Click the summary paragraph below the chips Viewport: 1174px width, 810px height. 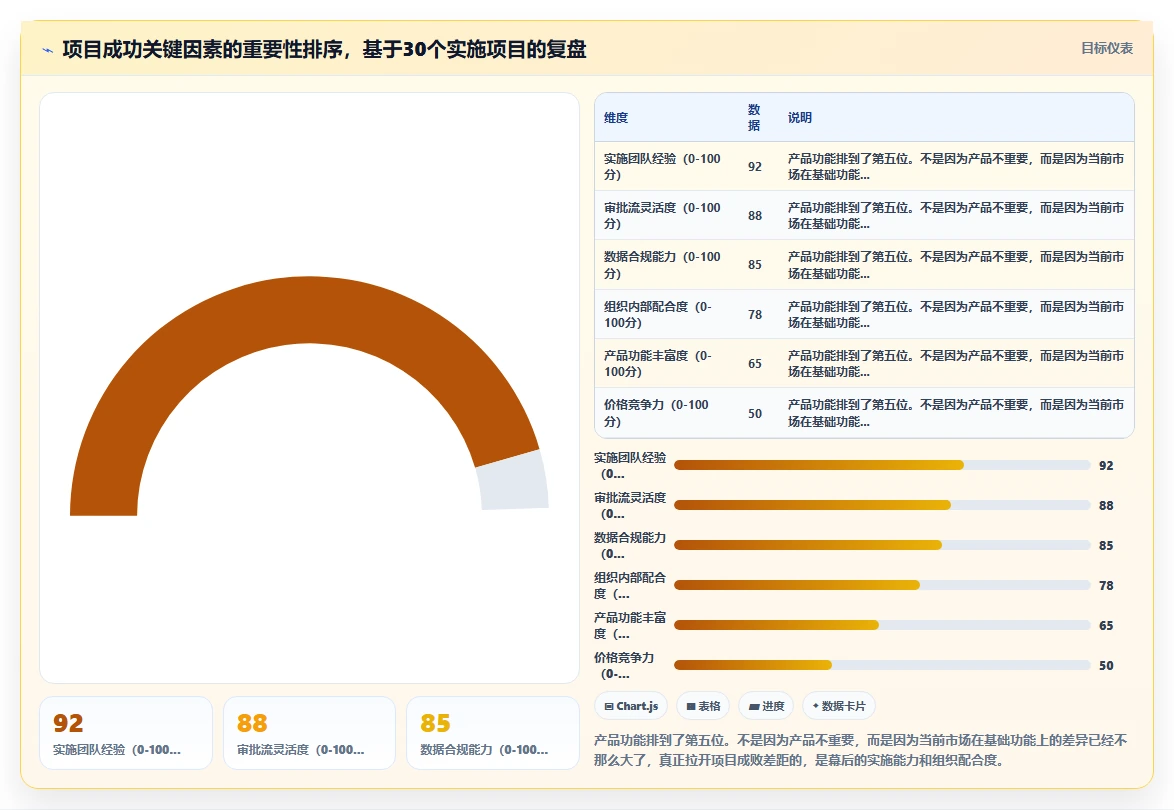(861, 750)
